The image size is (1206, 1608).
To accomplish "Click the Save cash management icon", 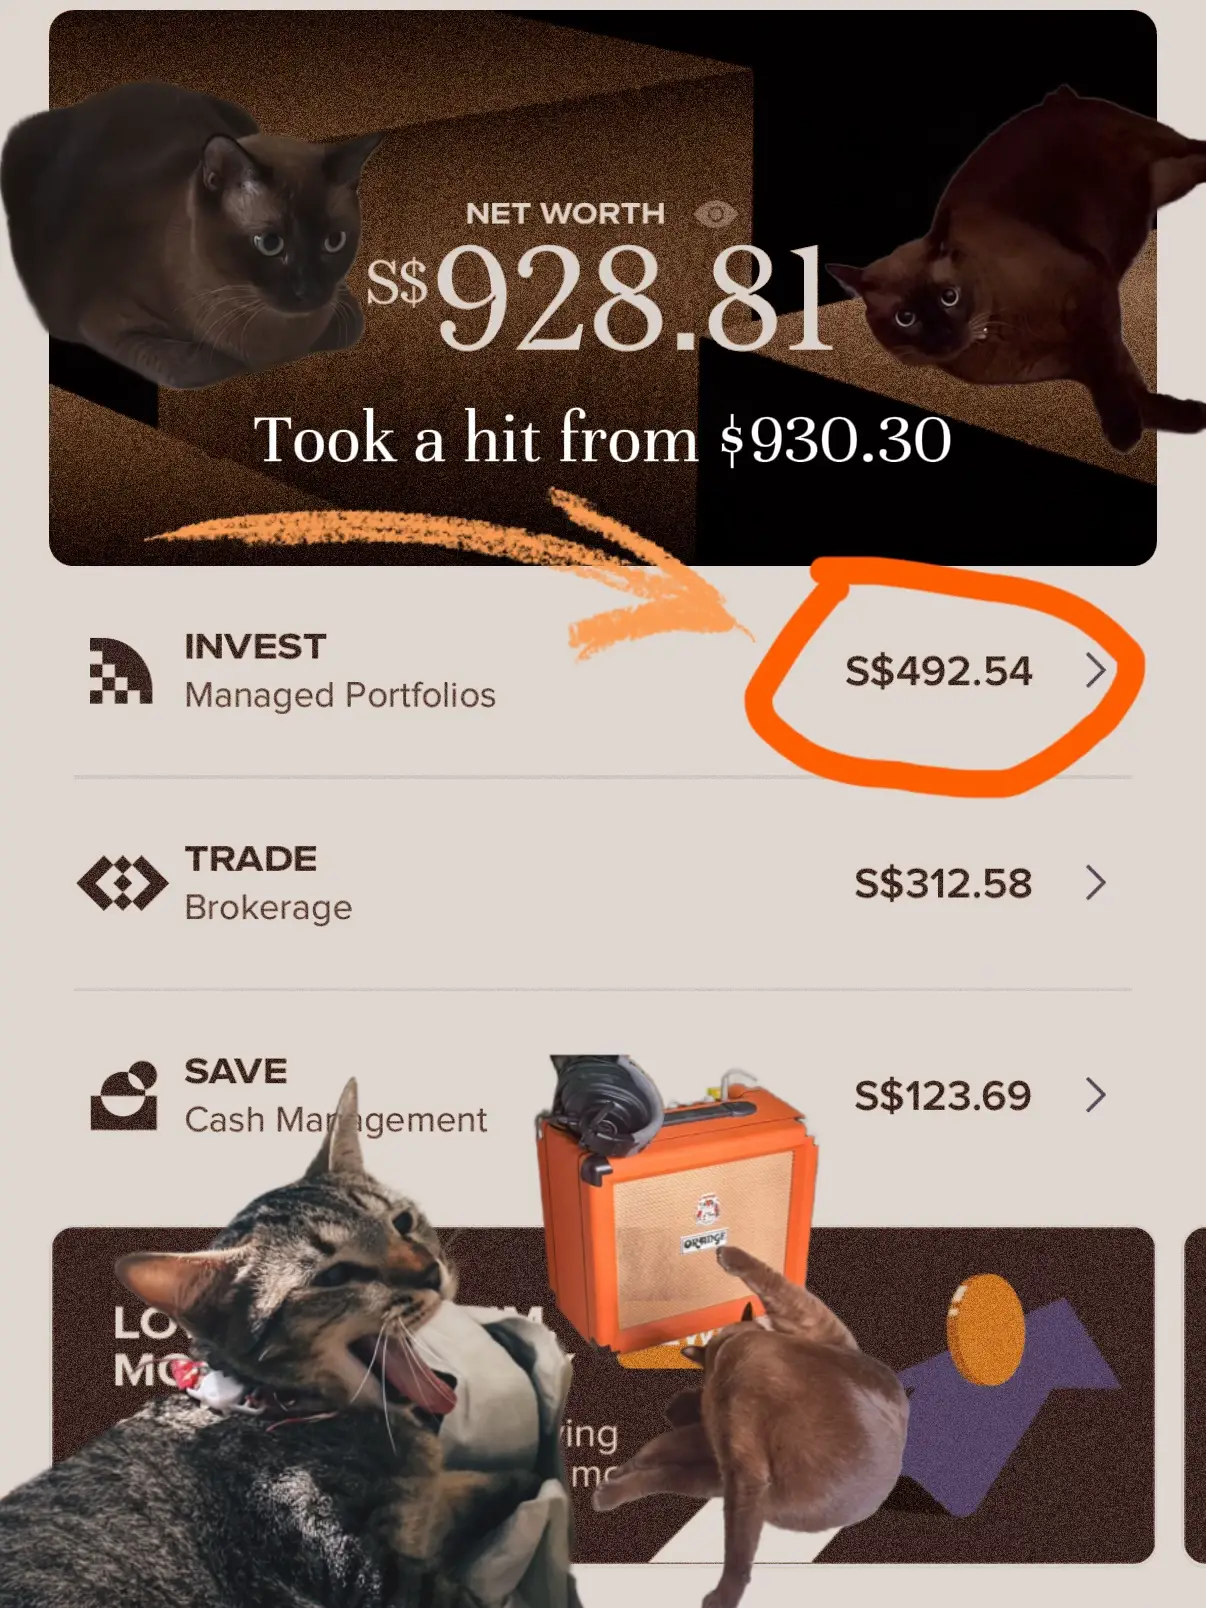I will click(124, 1096).
